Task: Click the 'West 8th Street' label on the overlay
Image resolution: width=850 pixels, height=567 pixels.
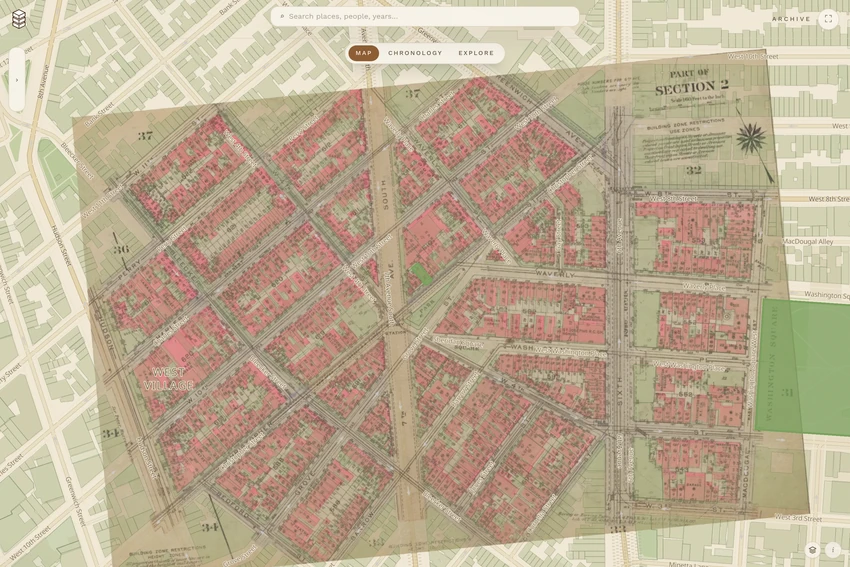Action: (674, 199)
